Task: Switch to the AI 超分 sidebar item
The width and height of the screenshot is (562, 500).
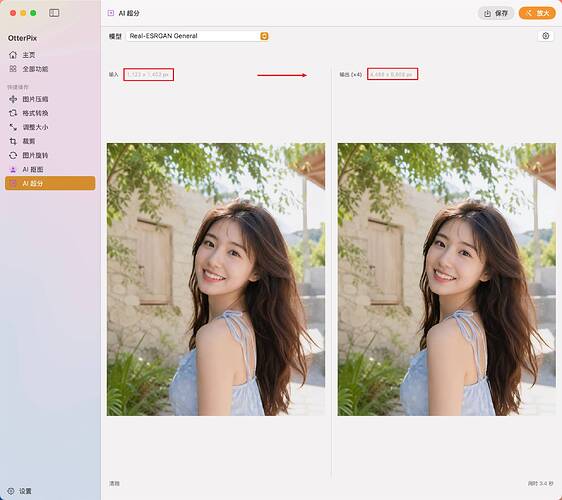Action: click(x=50, y=183)
